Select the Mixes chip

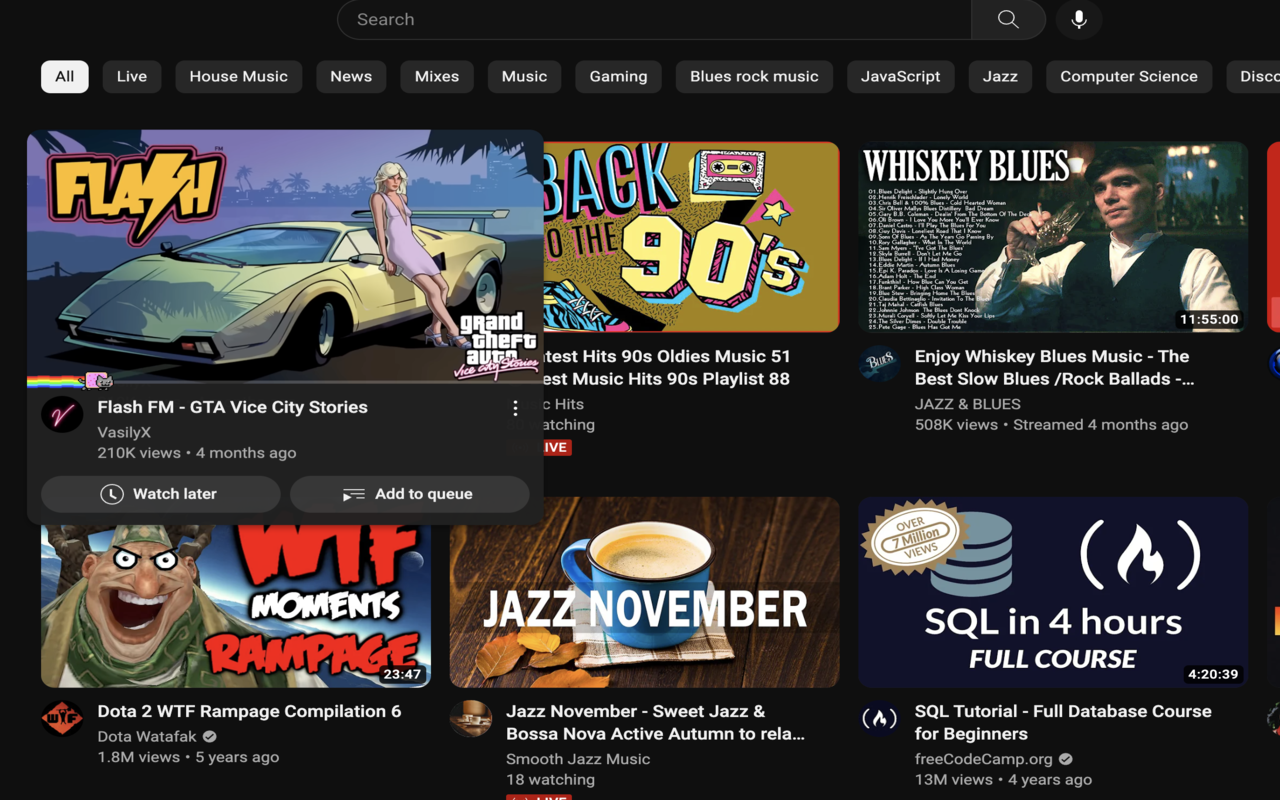click(437, 77)
